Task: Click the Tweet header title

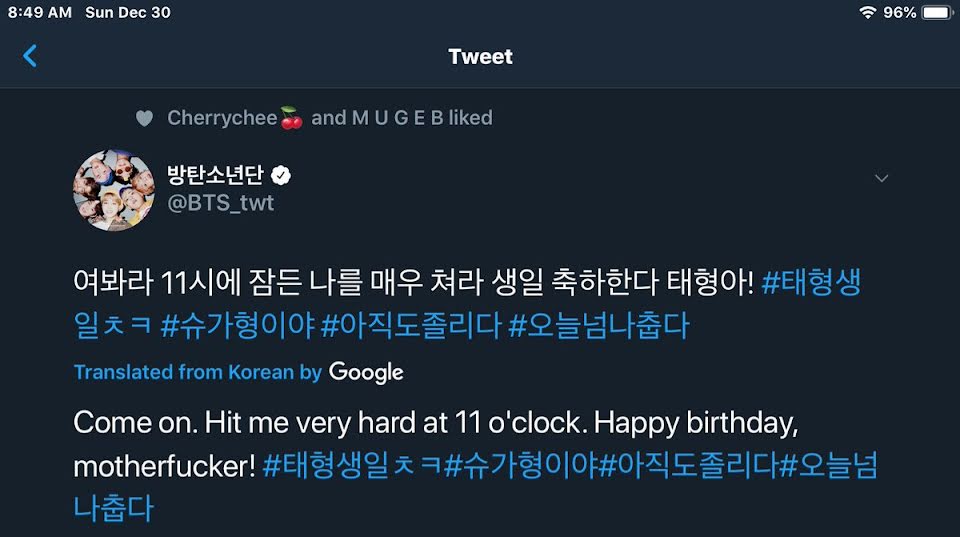Action: 481,56
